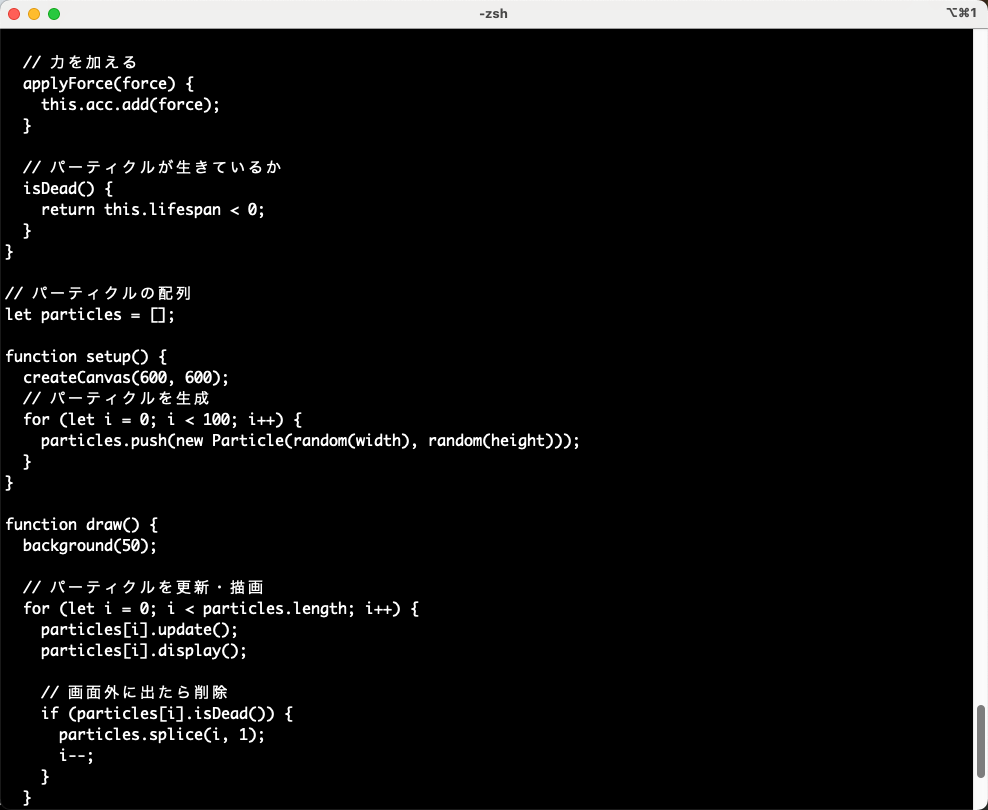The width and height of the screenshot is (988, 810).
Task: Click the terminal scrollbar thumb
Action: 980,742
